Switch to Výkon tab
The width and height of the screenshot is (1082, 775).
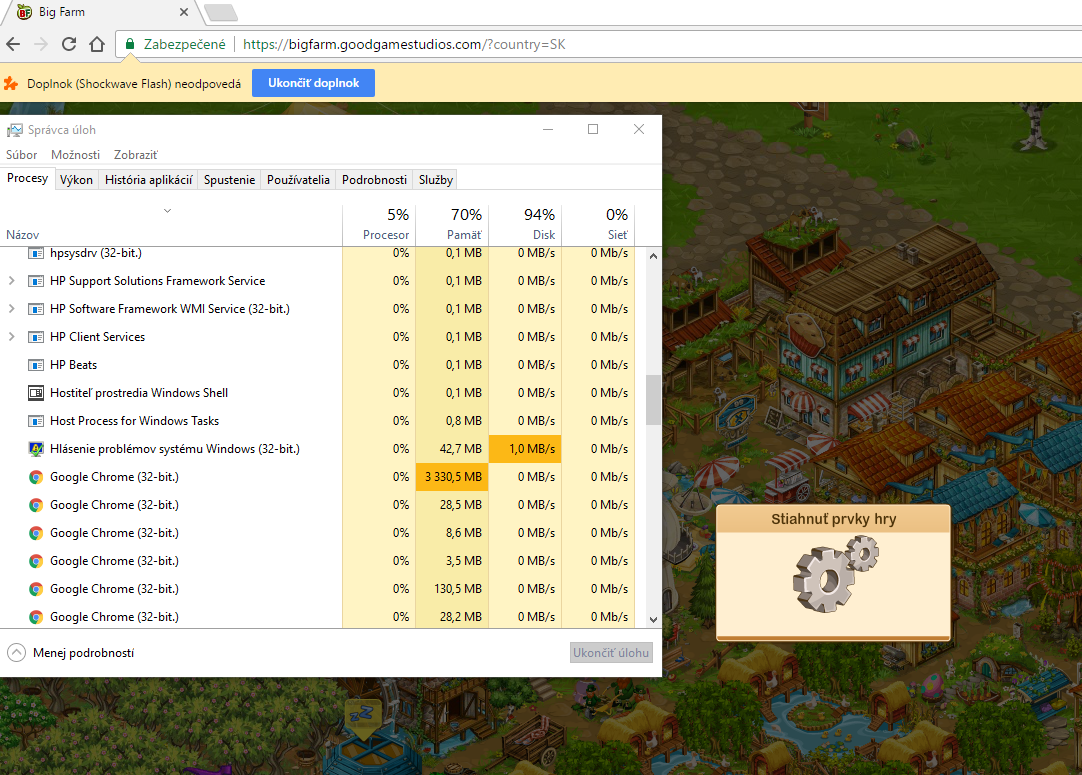pos(76,179)
